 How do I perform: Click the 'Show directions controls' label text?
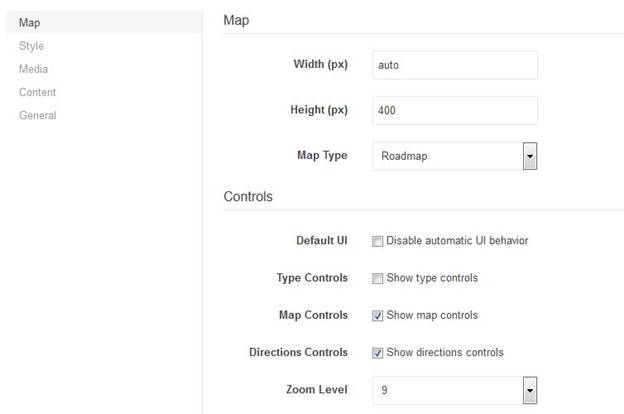coord(445,352)
